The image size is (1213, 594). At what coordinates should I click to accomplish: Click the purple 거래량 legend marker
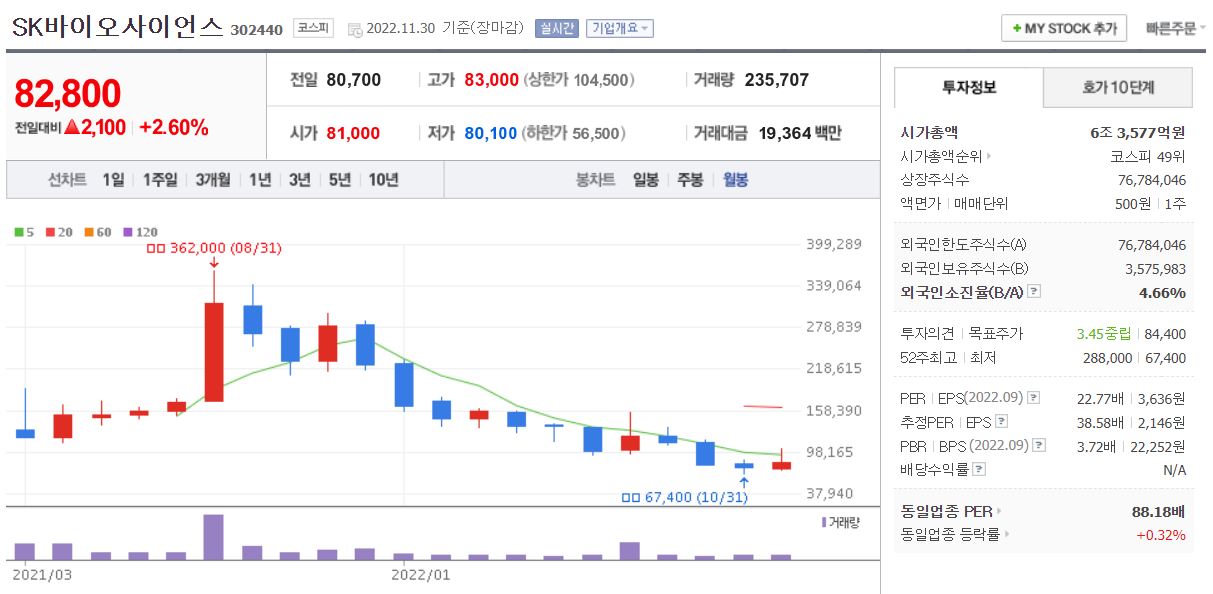click(x=824, y=522)
